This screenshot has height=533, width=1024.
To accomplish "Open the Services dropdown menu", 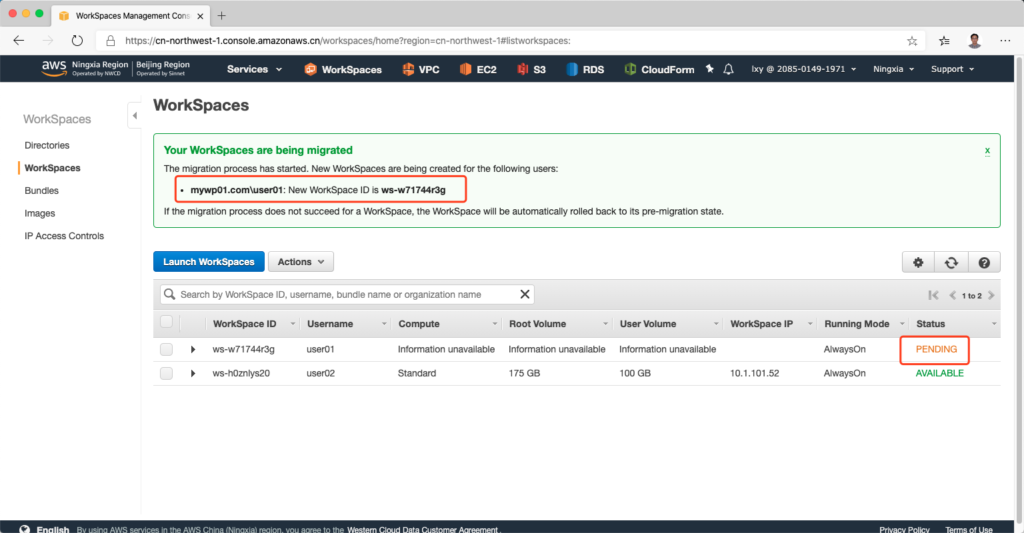I will (254, 69).
